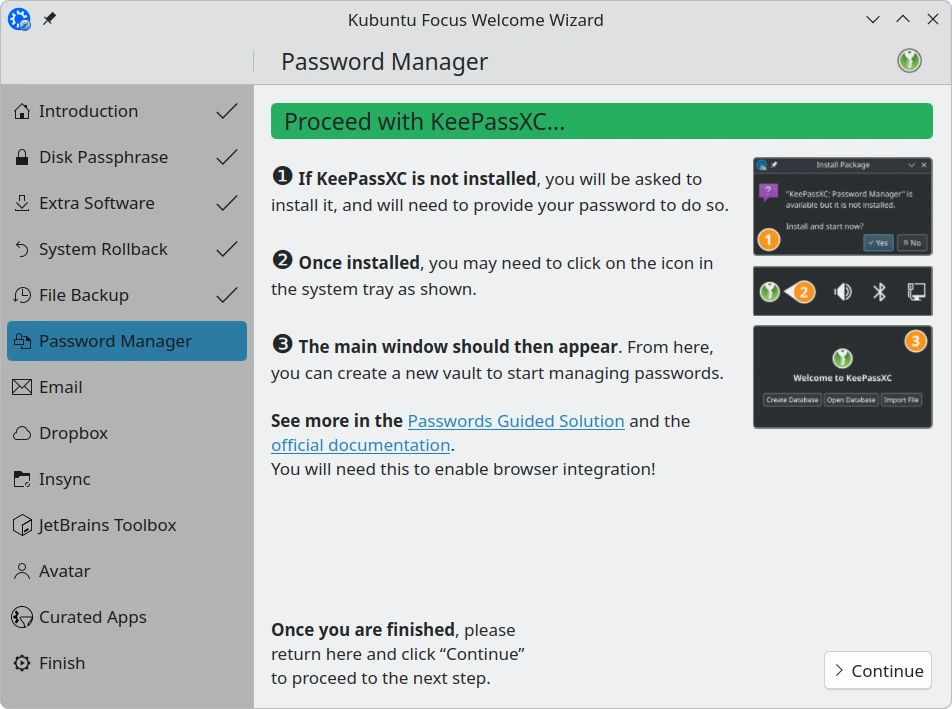Select the Extra Software step
The width and height of the screenshot is (952, 709).
(x=127, y=203)
